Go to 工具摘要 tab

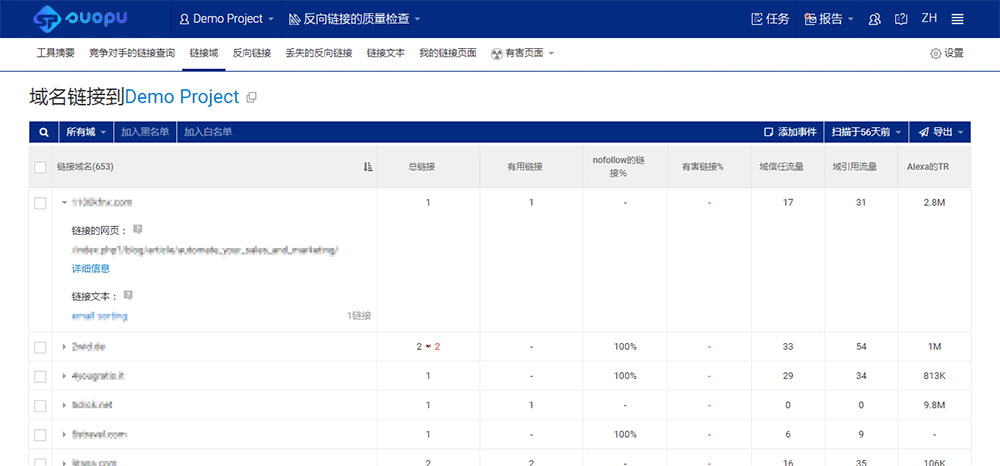[56, 54]
